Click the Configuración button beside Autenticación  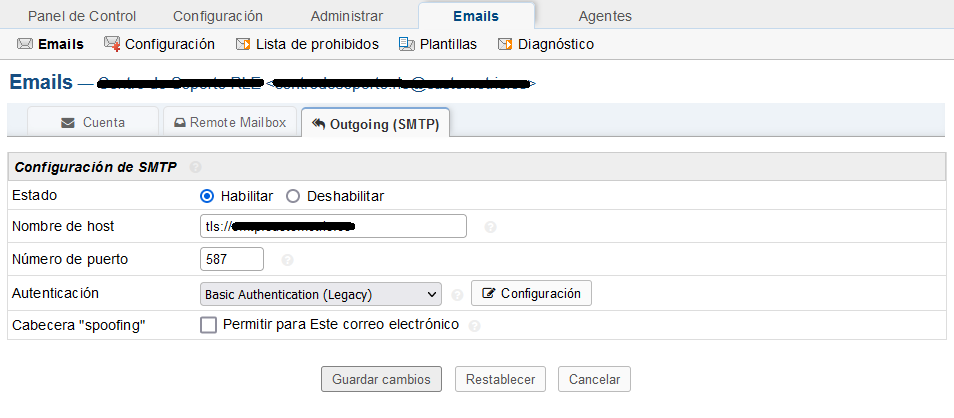click(x=531, y=293)
